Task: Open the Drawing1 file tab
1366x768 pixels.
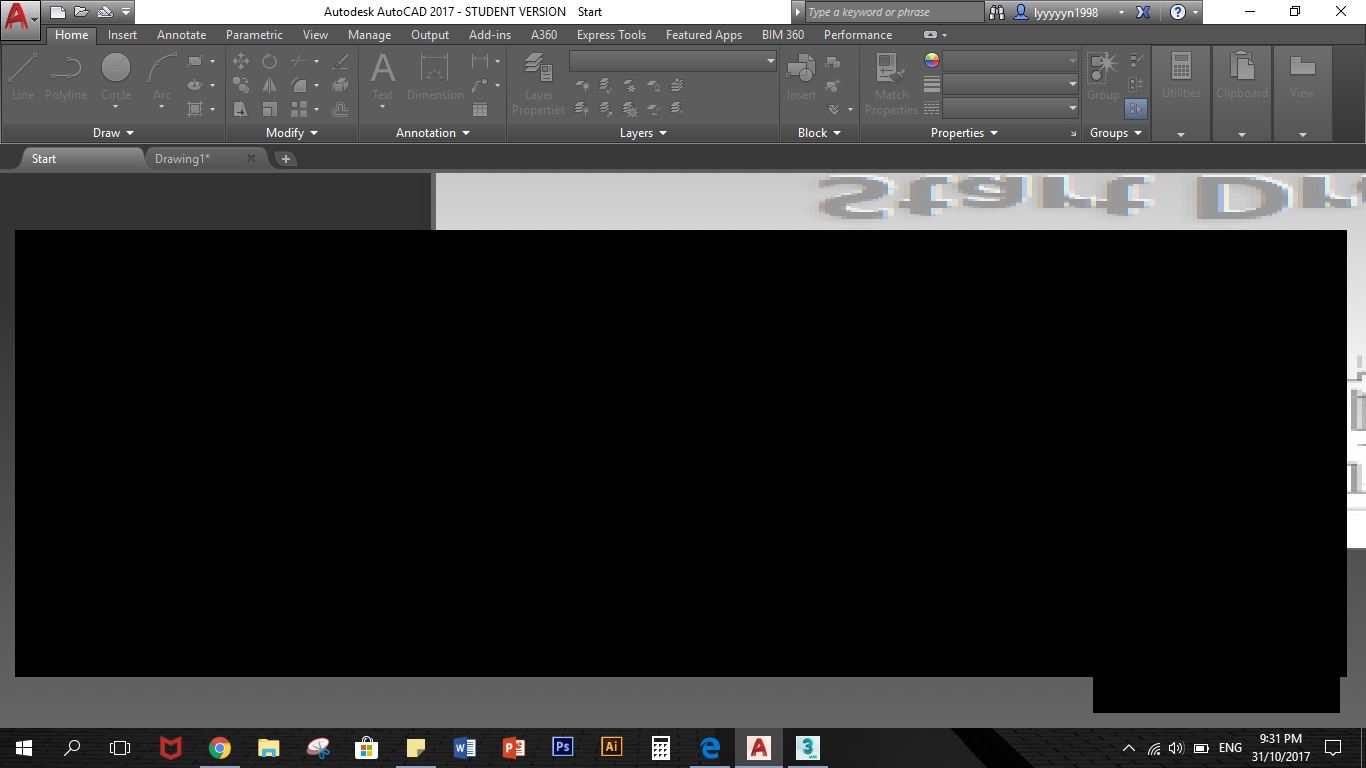Action: pos(182,158)
